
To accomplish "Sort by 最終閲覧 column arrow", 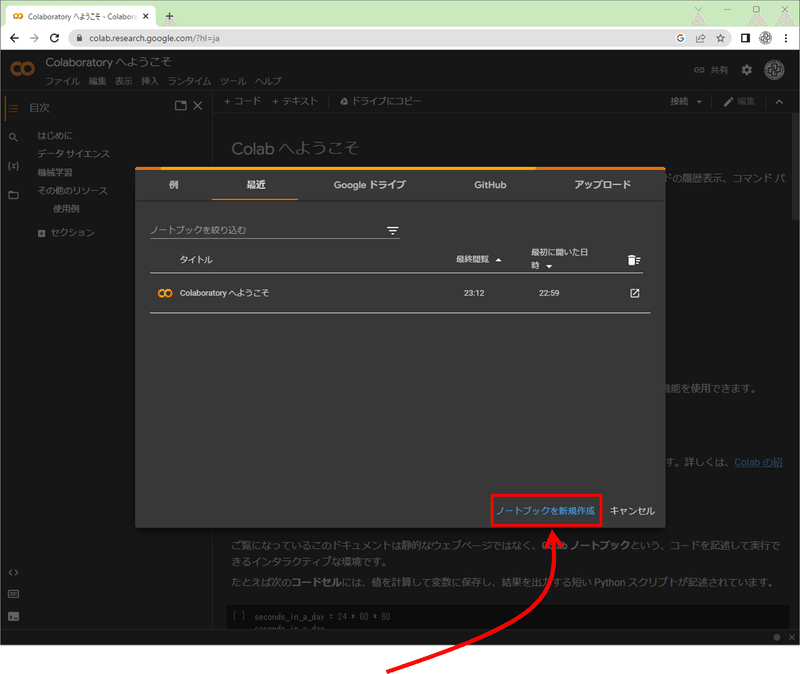I will (498, 260).
